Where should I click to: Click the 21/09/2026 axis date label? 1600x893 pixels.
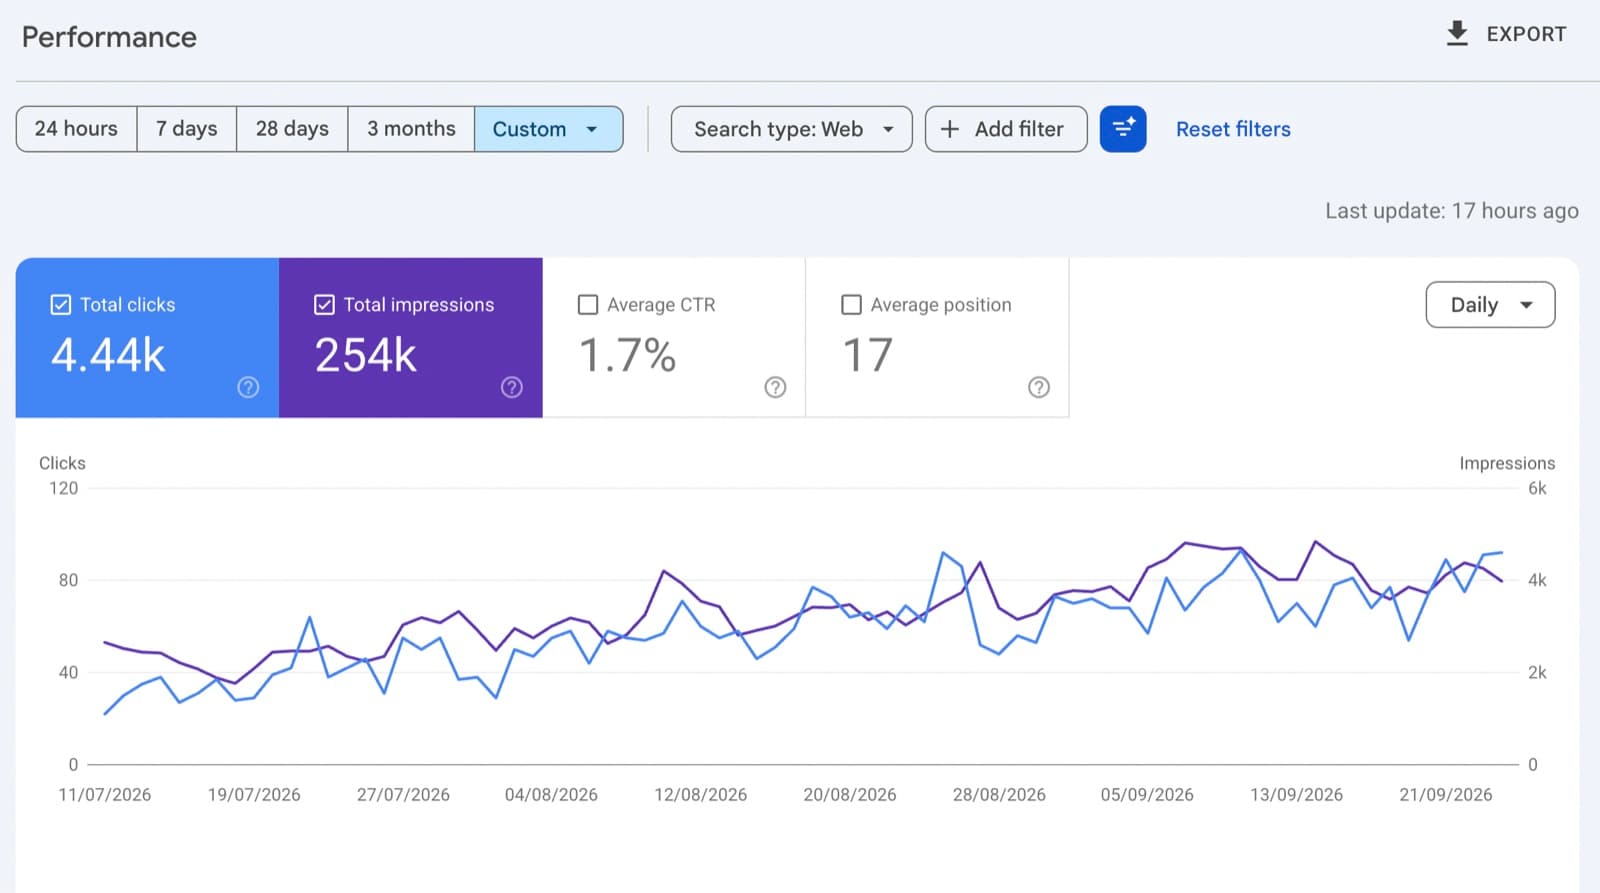1446,795
